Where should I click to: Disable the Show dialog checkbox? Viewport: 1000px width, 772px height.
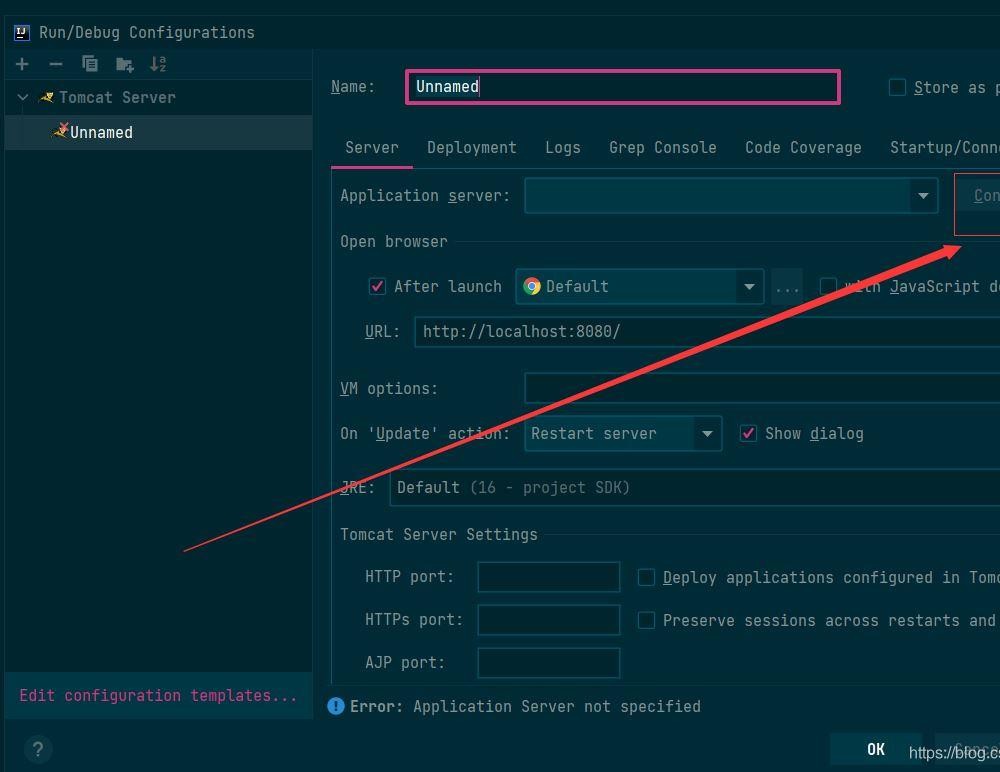tap(748, 433)
